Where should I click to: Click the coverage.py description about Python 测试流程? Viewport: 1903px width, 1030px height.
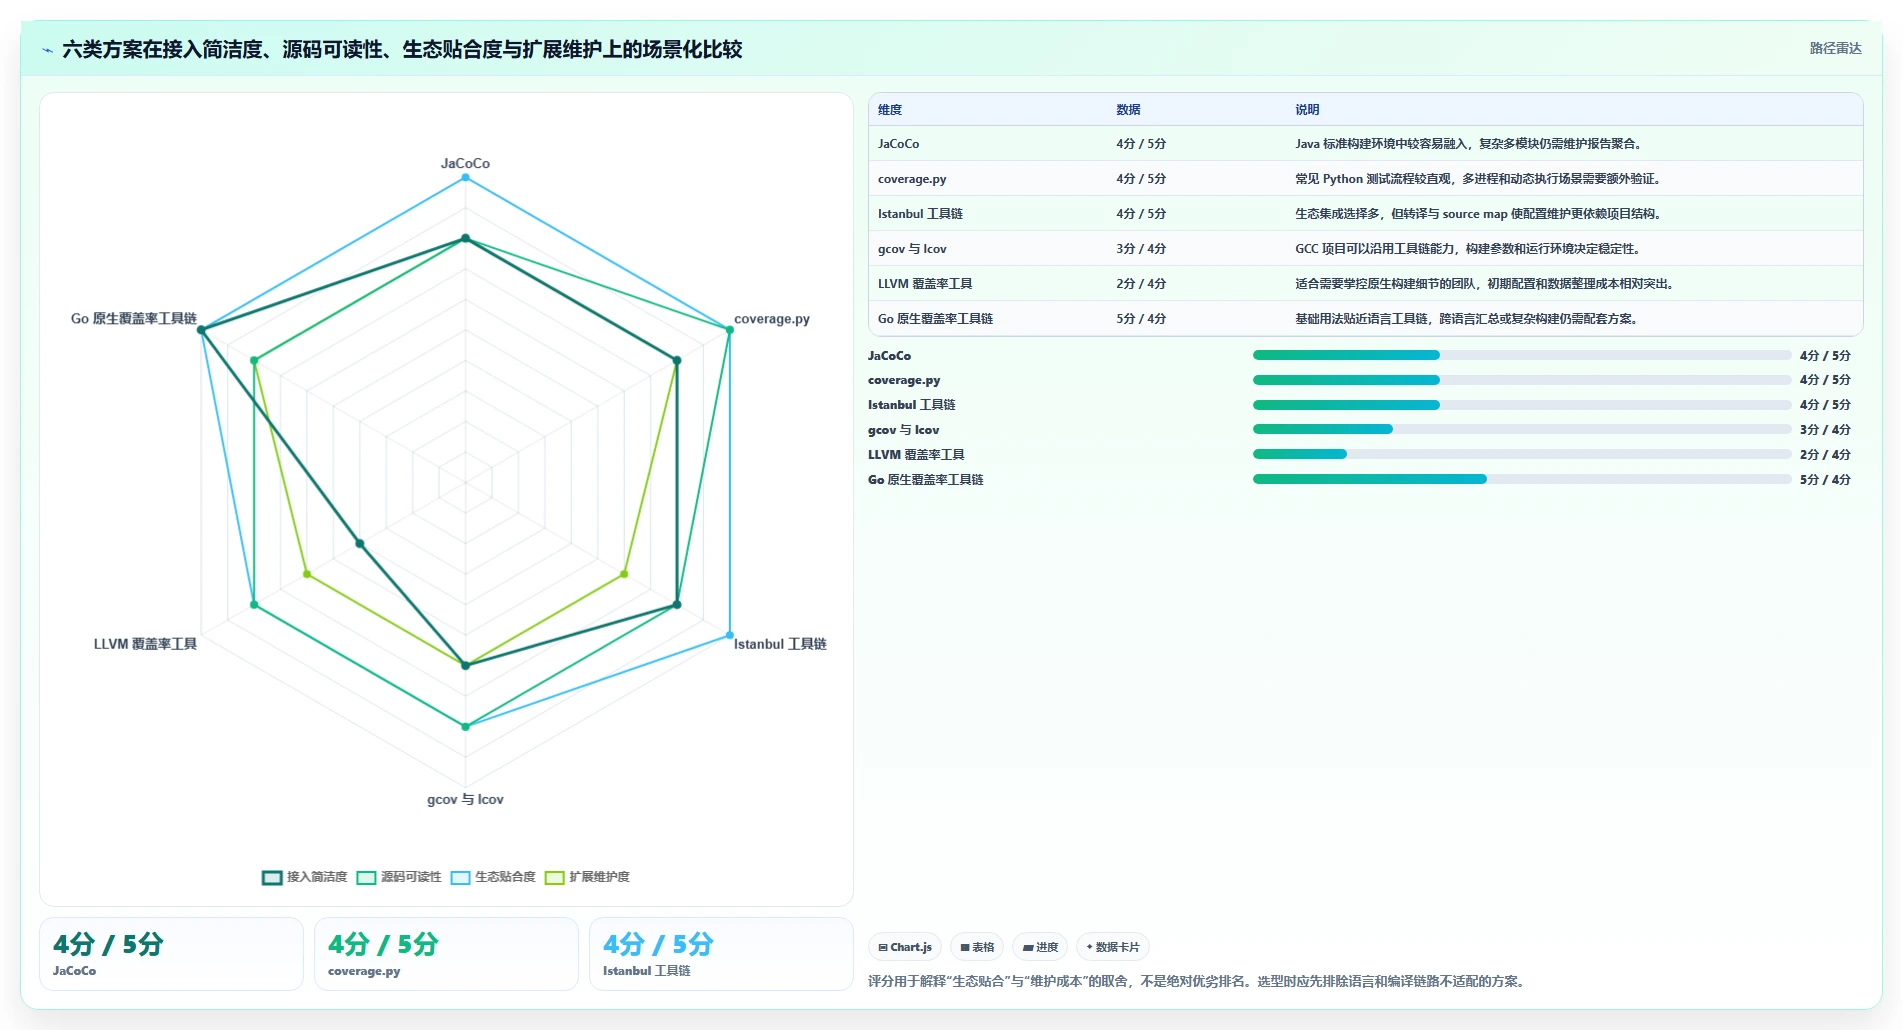pyautogui.click(x=1479, y=179)
